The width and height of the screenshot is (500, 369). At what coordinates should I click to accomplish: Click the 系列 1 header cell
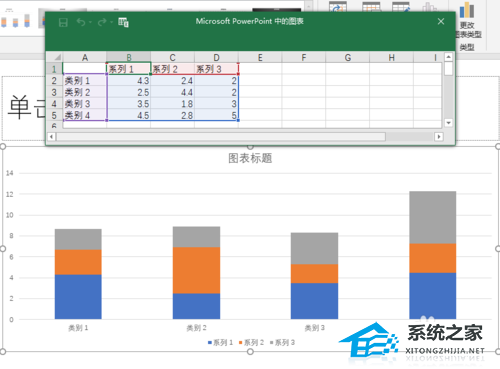[x=129, y=69]
